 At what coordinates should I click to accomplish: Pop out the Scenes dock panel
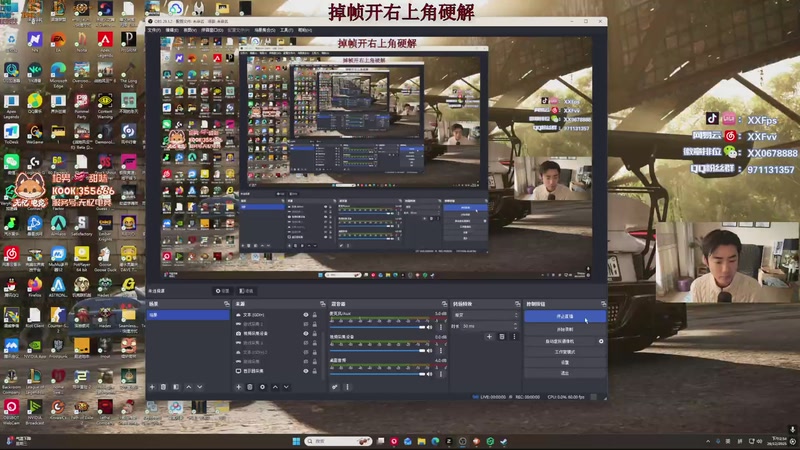(227, 304)
